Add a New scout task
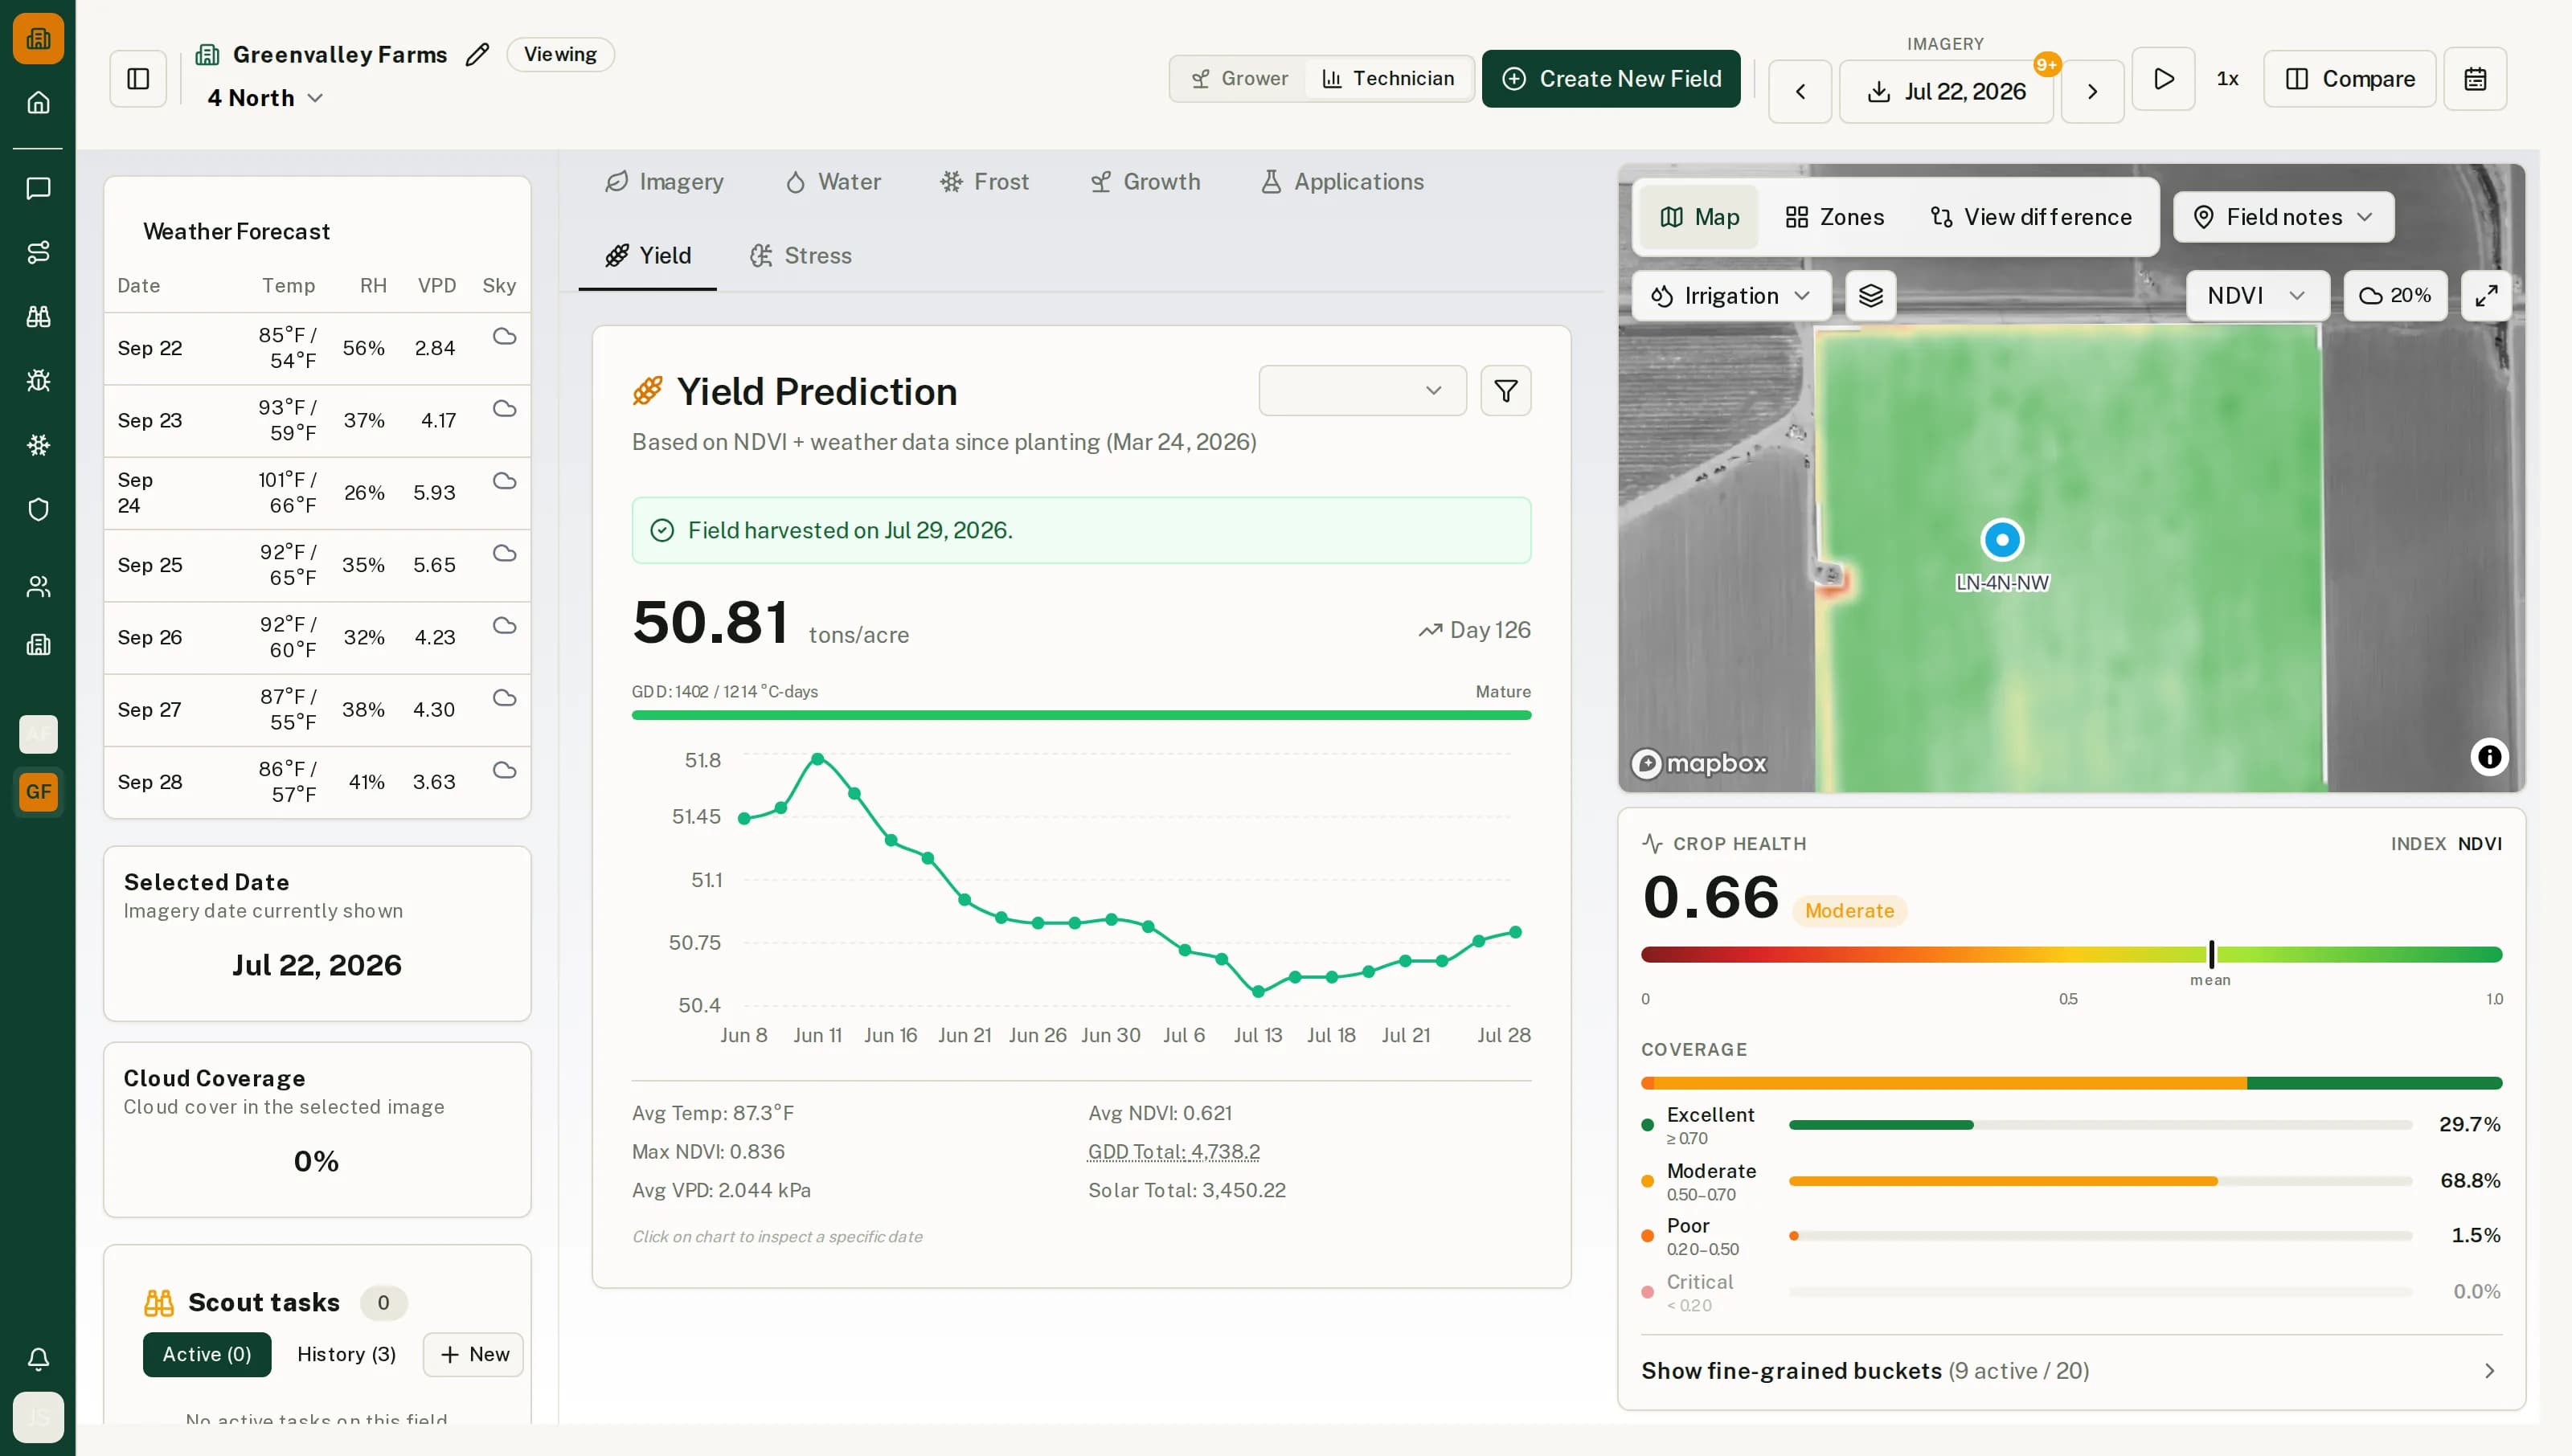 474,1354
